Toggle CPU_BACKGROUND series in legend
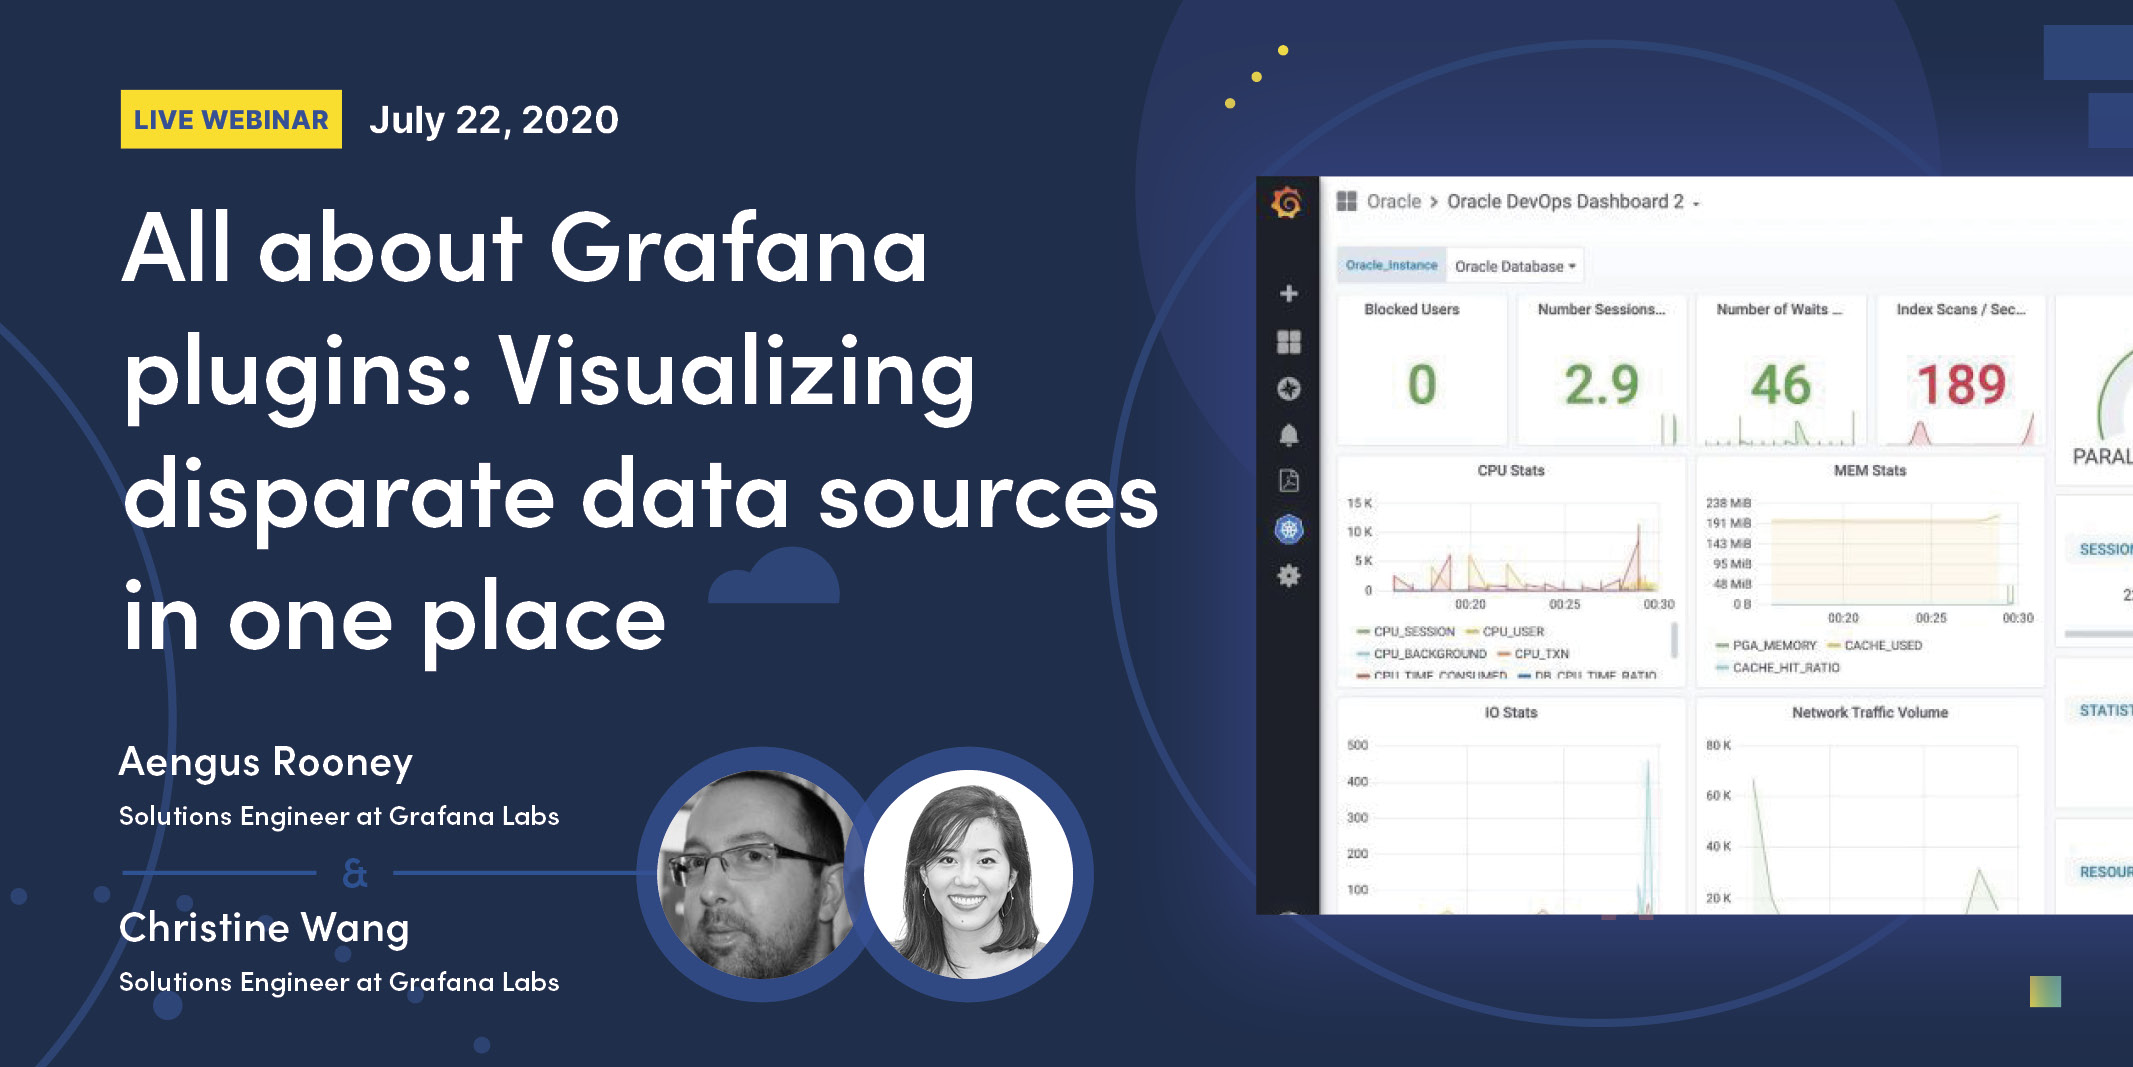Screen dimensions: 2133x1067 [x=1421, y=653]
